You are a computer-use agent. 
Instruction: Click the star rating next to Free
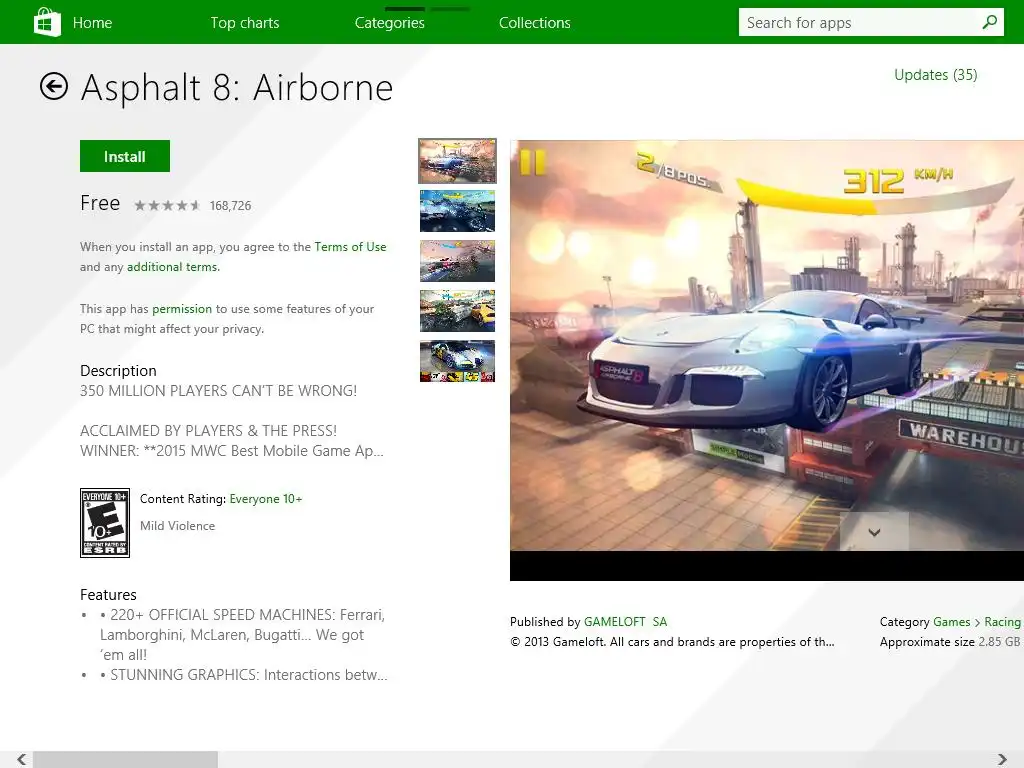[167, 206]
